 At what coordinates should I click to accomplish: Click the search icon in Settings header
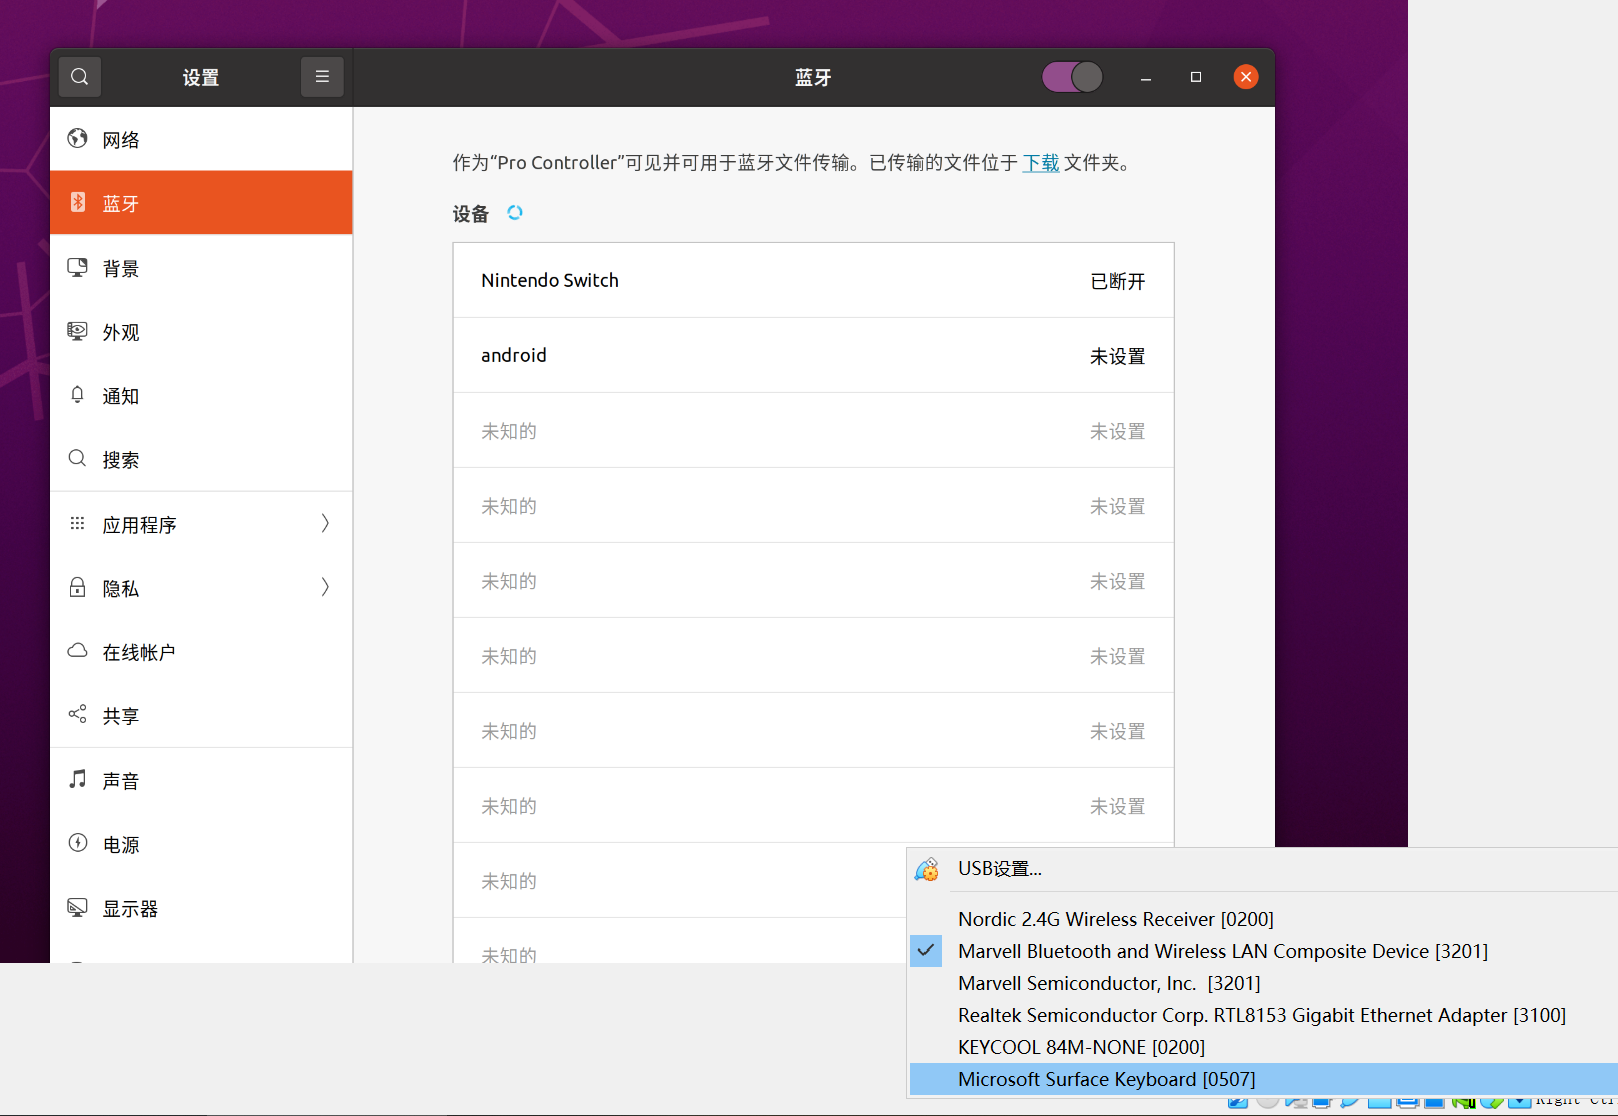pyautogui.click(x=80, y=77)
